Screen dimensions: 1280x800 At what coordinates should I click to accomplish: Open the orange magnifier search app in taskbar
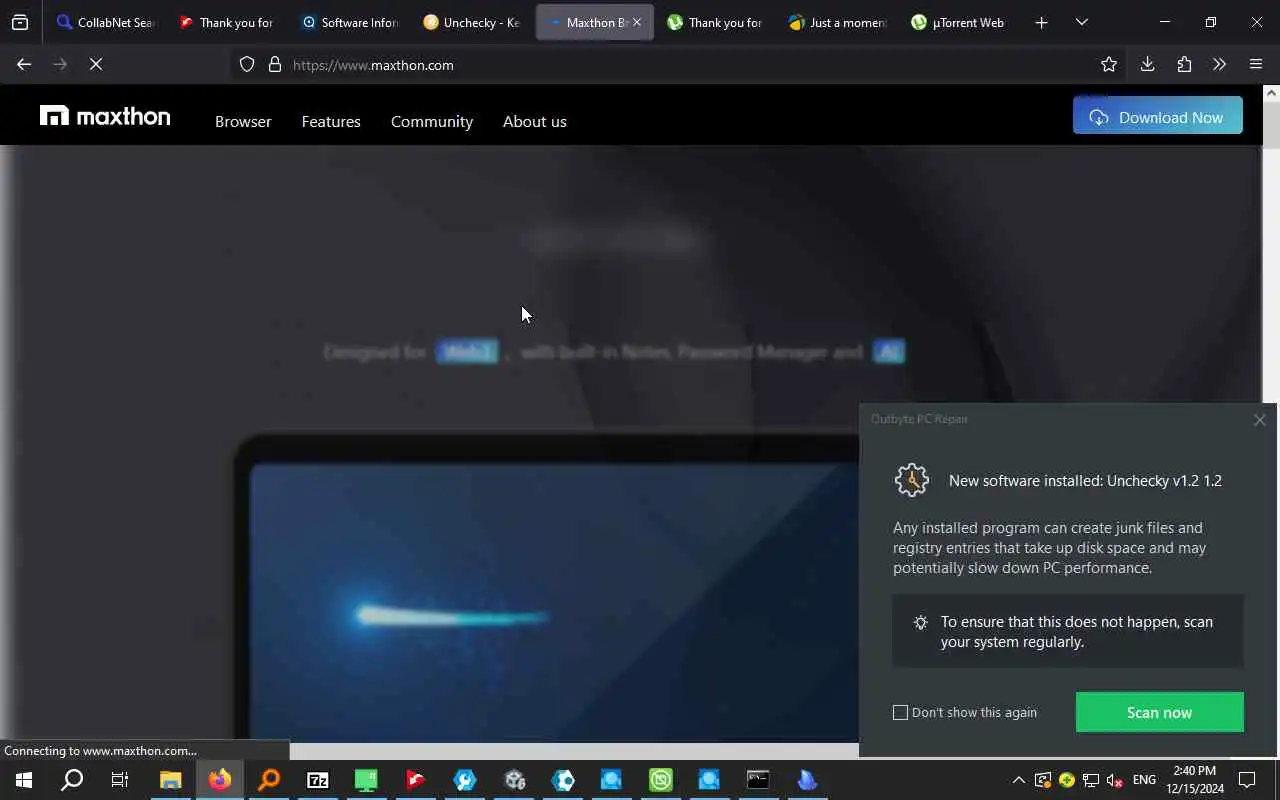pyautogui.click(x=269, y=780)
